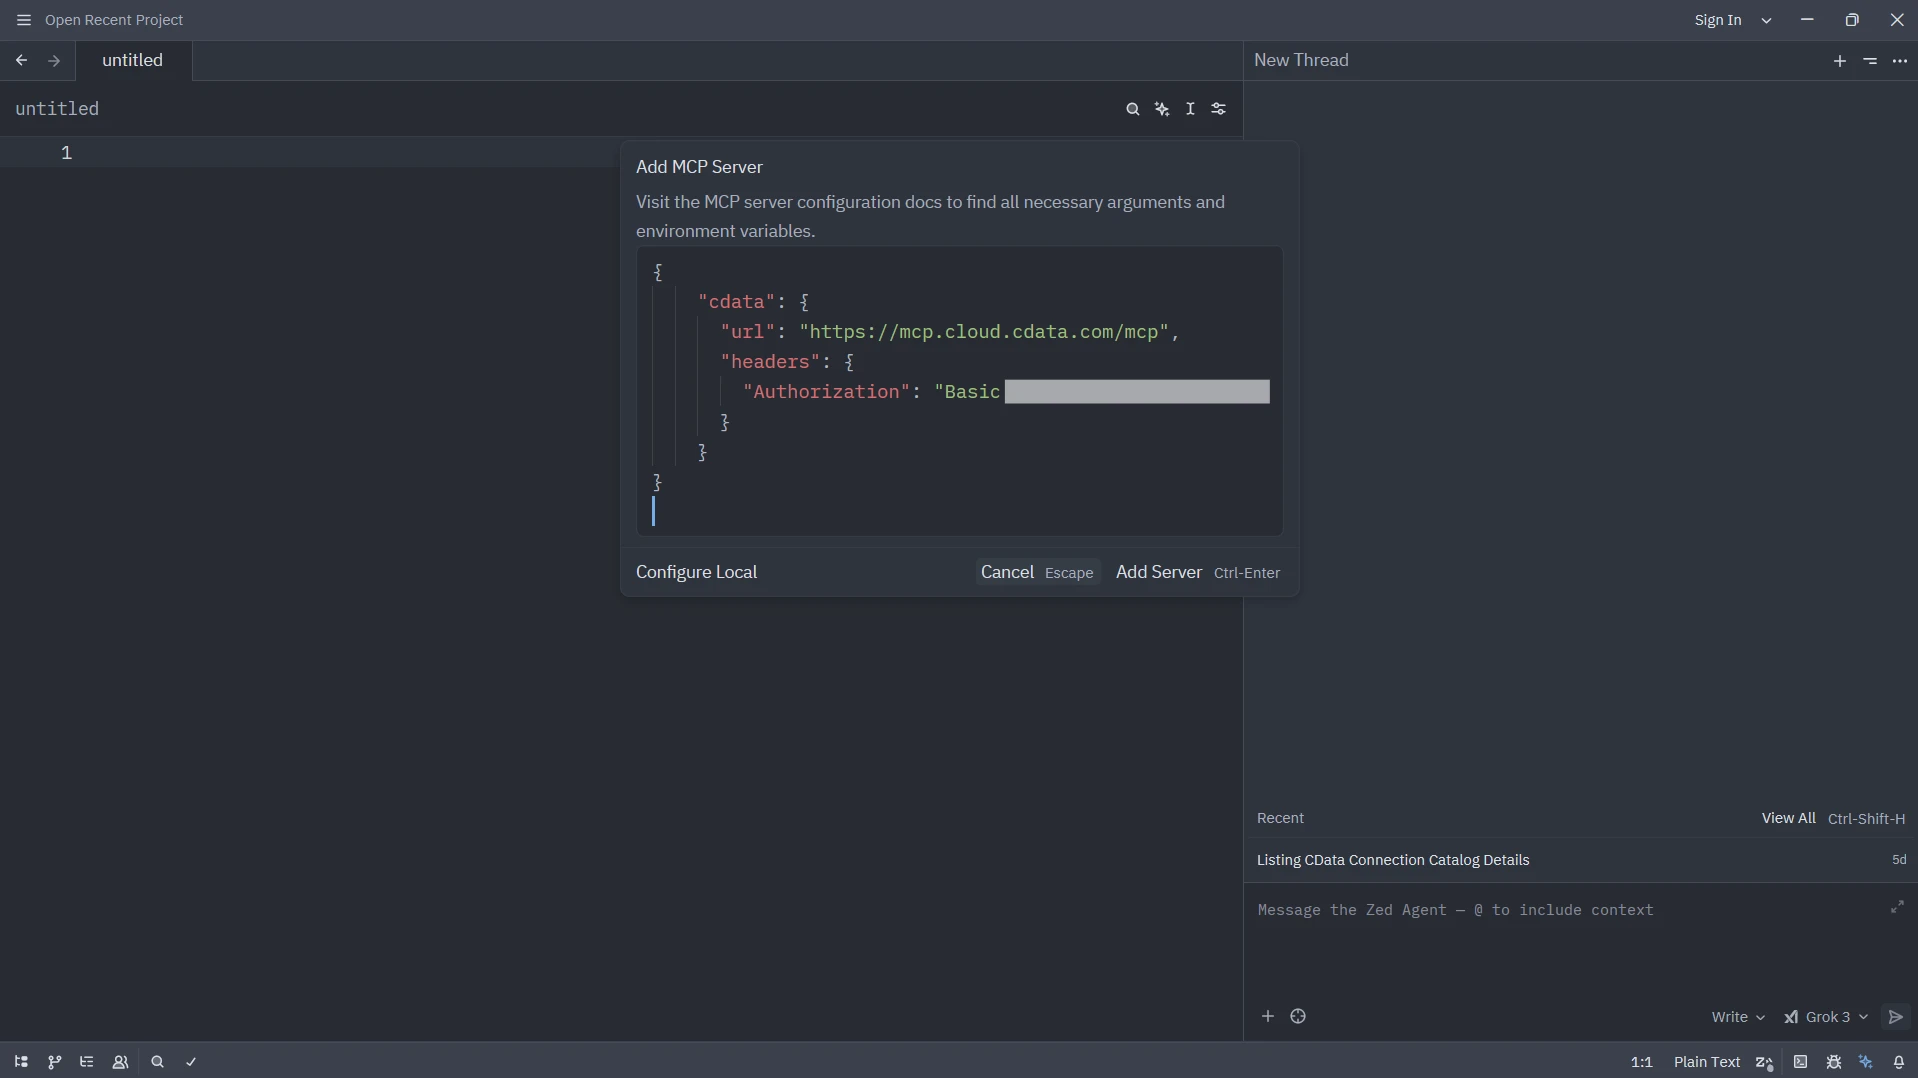The width and height of the screenshot is (1918, 1078).
Task: Switch to the untitled tab
Action: 132,60
